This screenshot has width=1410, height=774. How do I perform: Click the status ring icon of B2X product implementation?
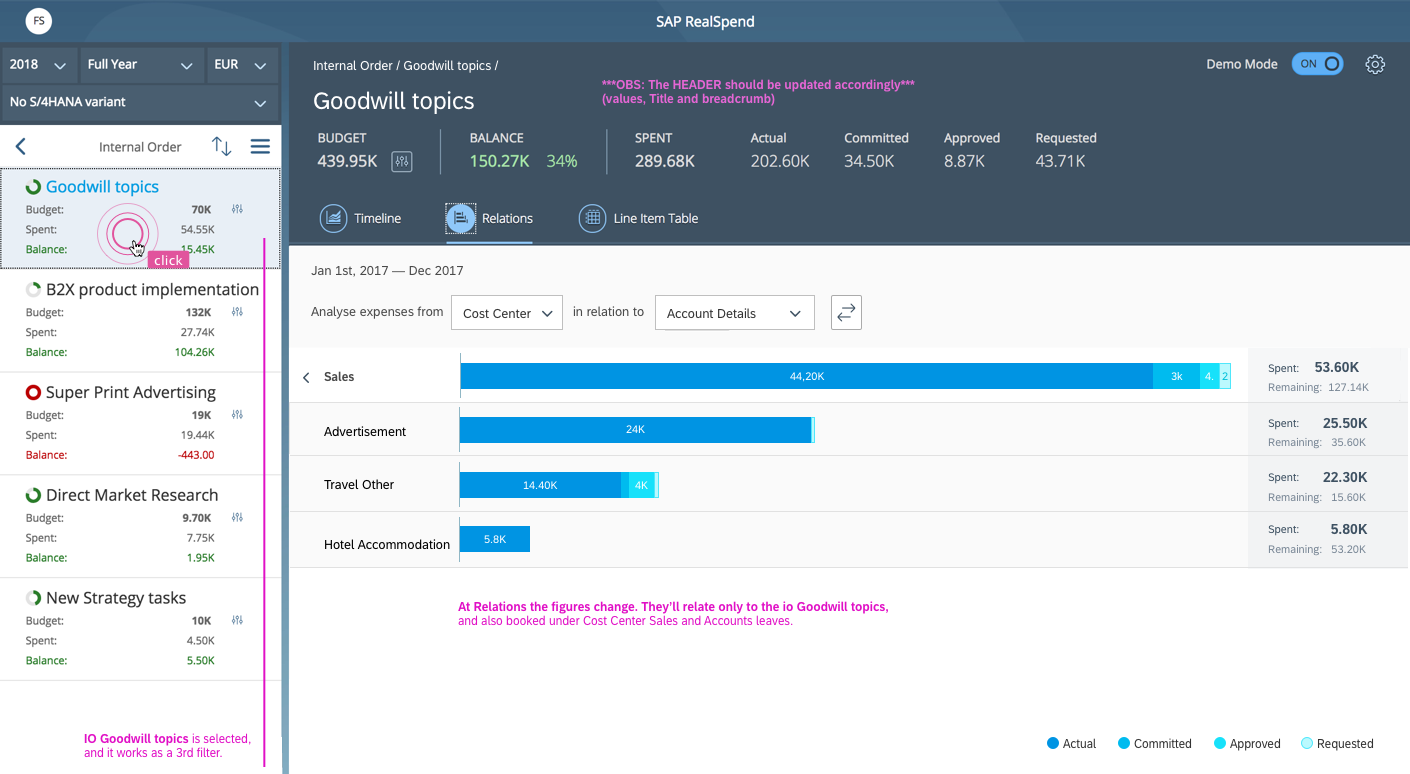[33, 290]
